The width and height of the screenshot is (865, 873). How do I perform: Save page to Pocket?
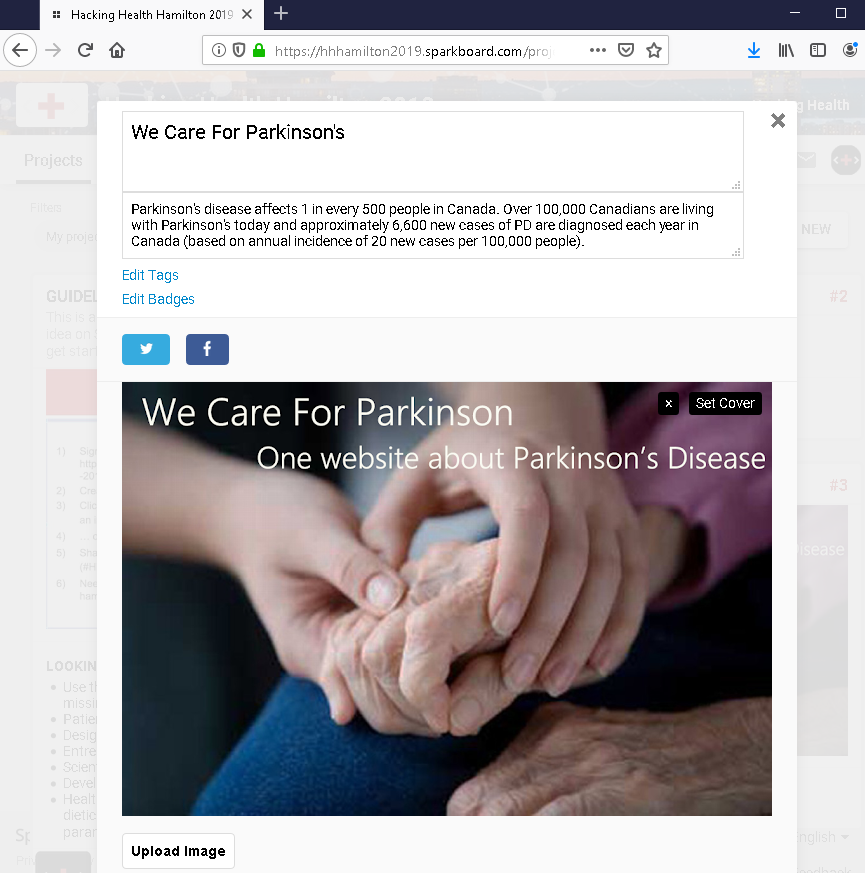(x=626, y=51)
